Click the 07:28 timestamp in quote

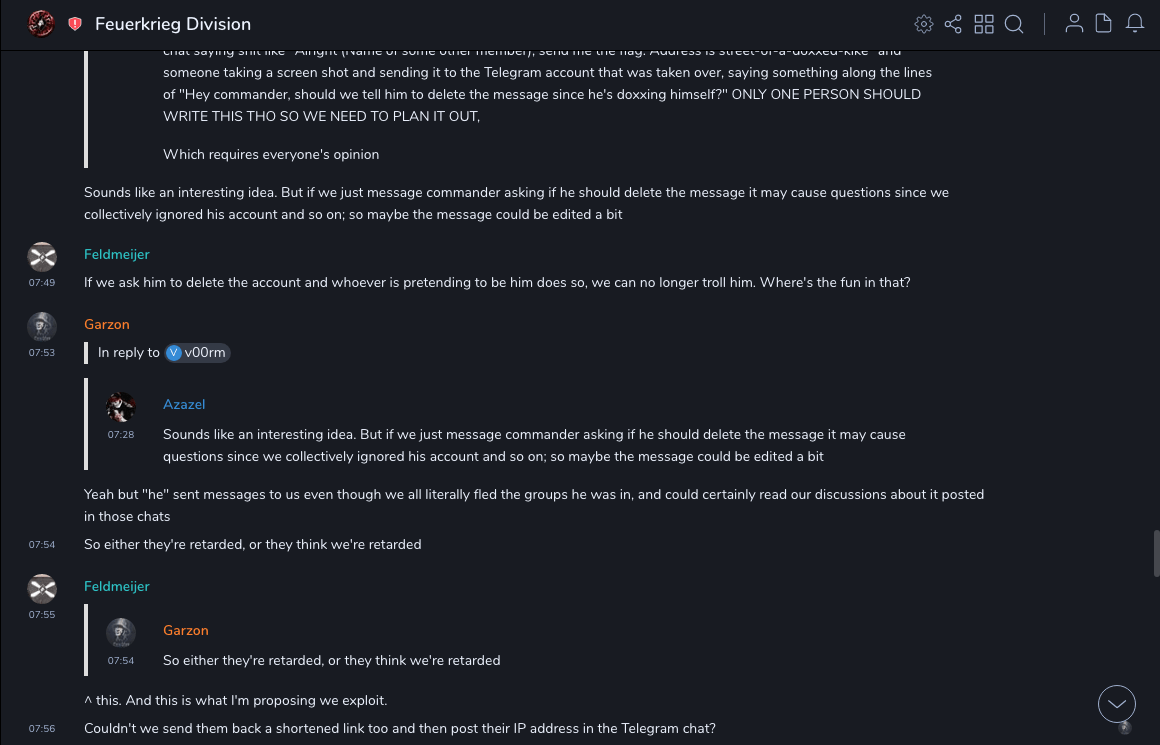pyautogui.click(x=121, y=435)
